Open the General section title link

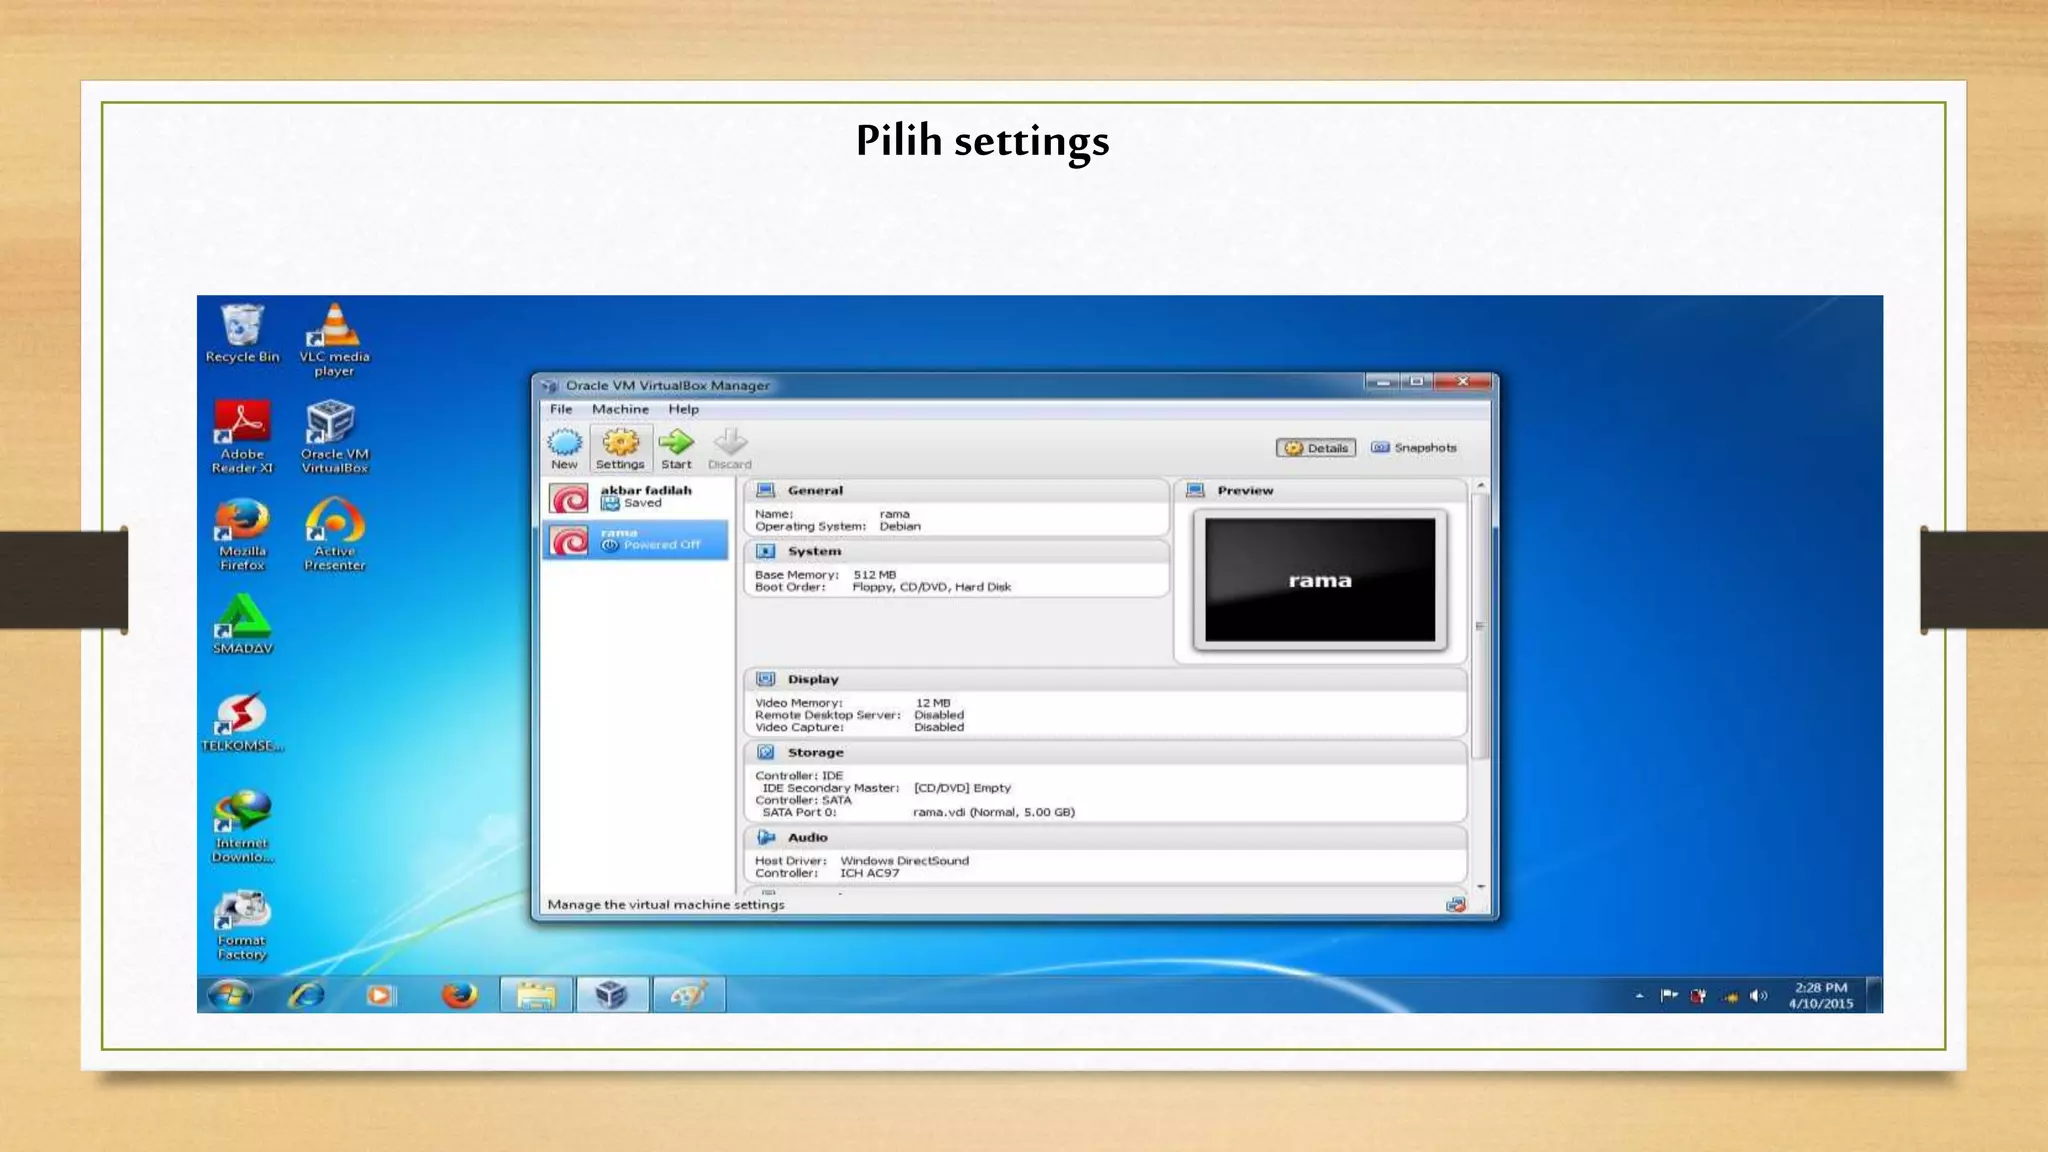pyautogui.click(x=815, y=490)
